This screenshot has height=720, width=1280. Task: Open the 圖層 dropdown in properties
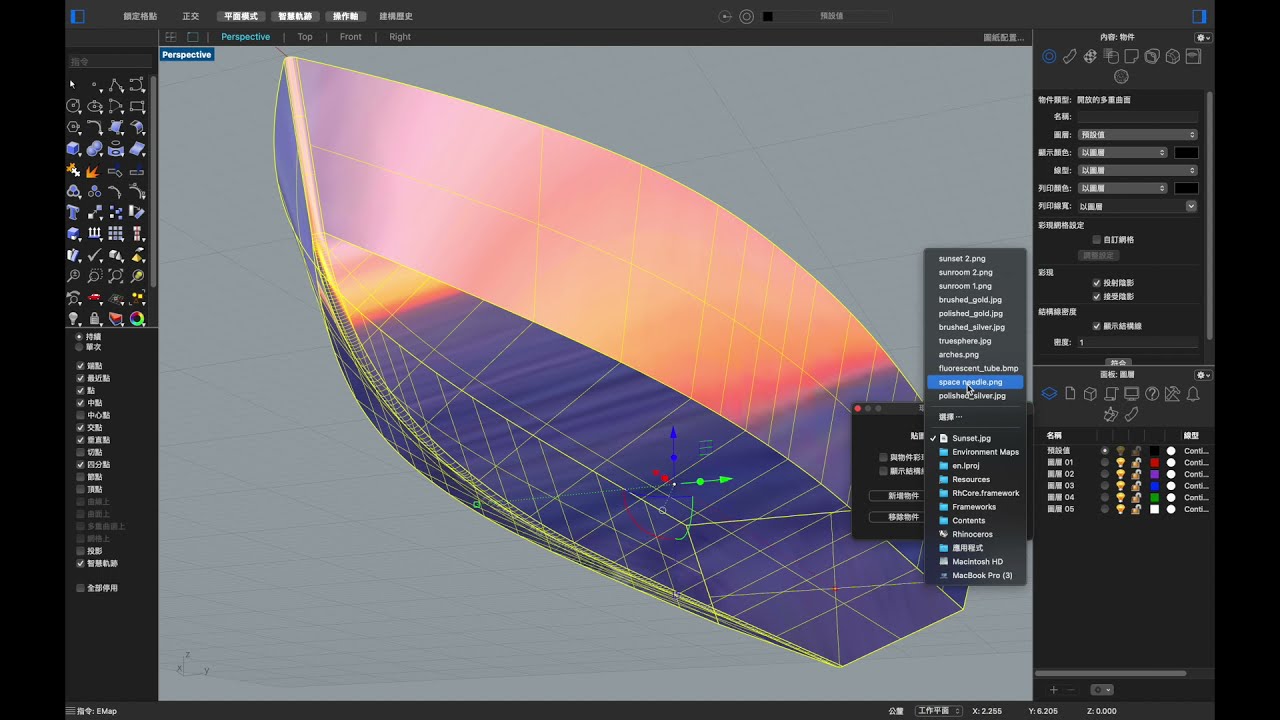tap(1137, 134)
